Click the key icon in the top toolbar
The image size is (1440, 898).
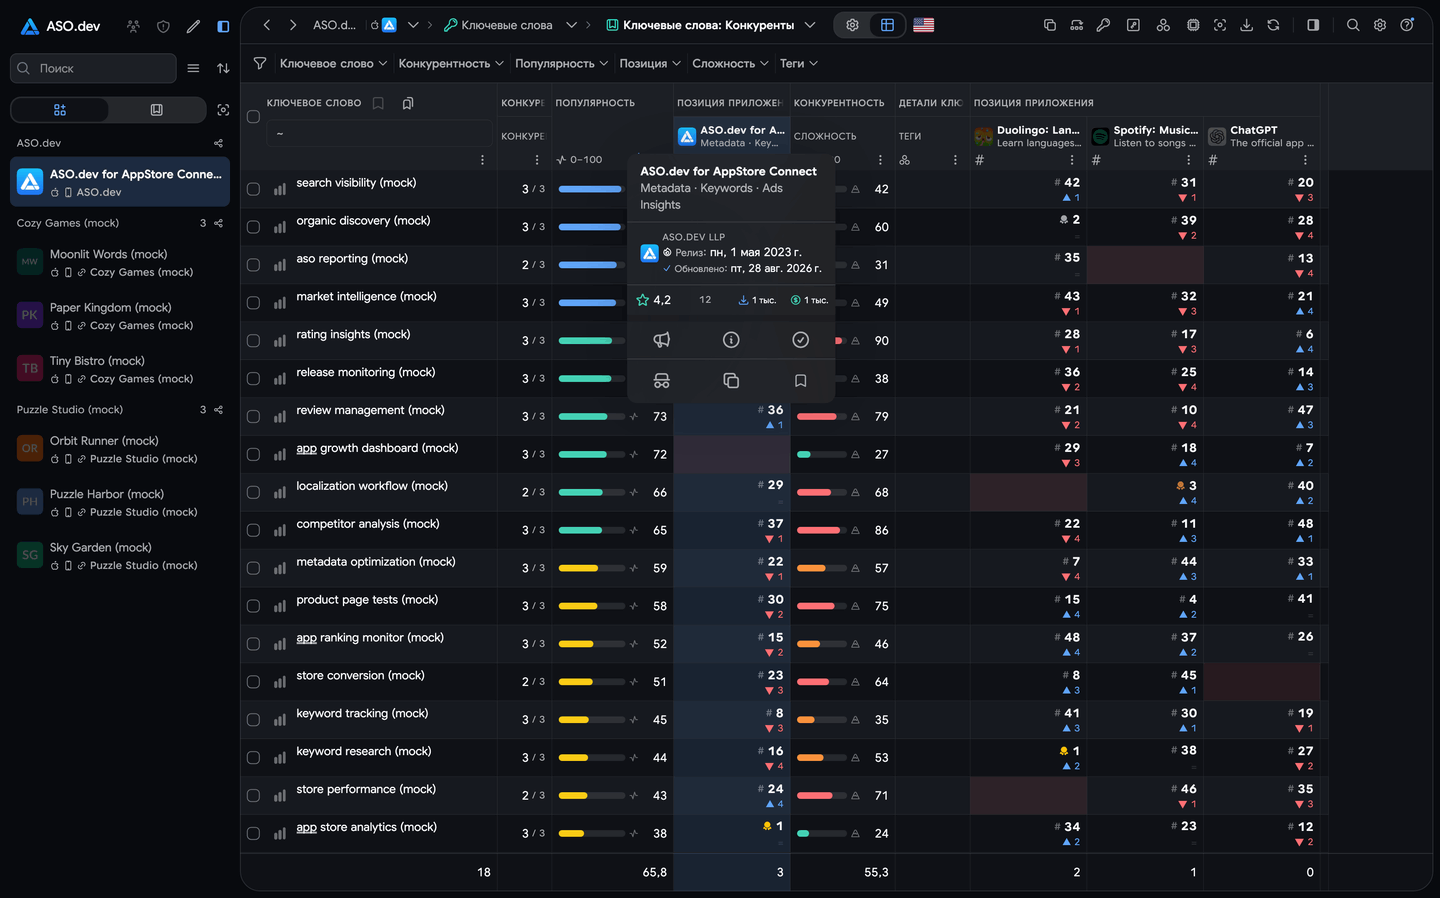(1103, 25)
